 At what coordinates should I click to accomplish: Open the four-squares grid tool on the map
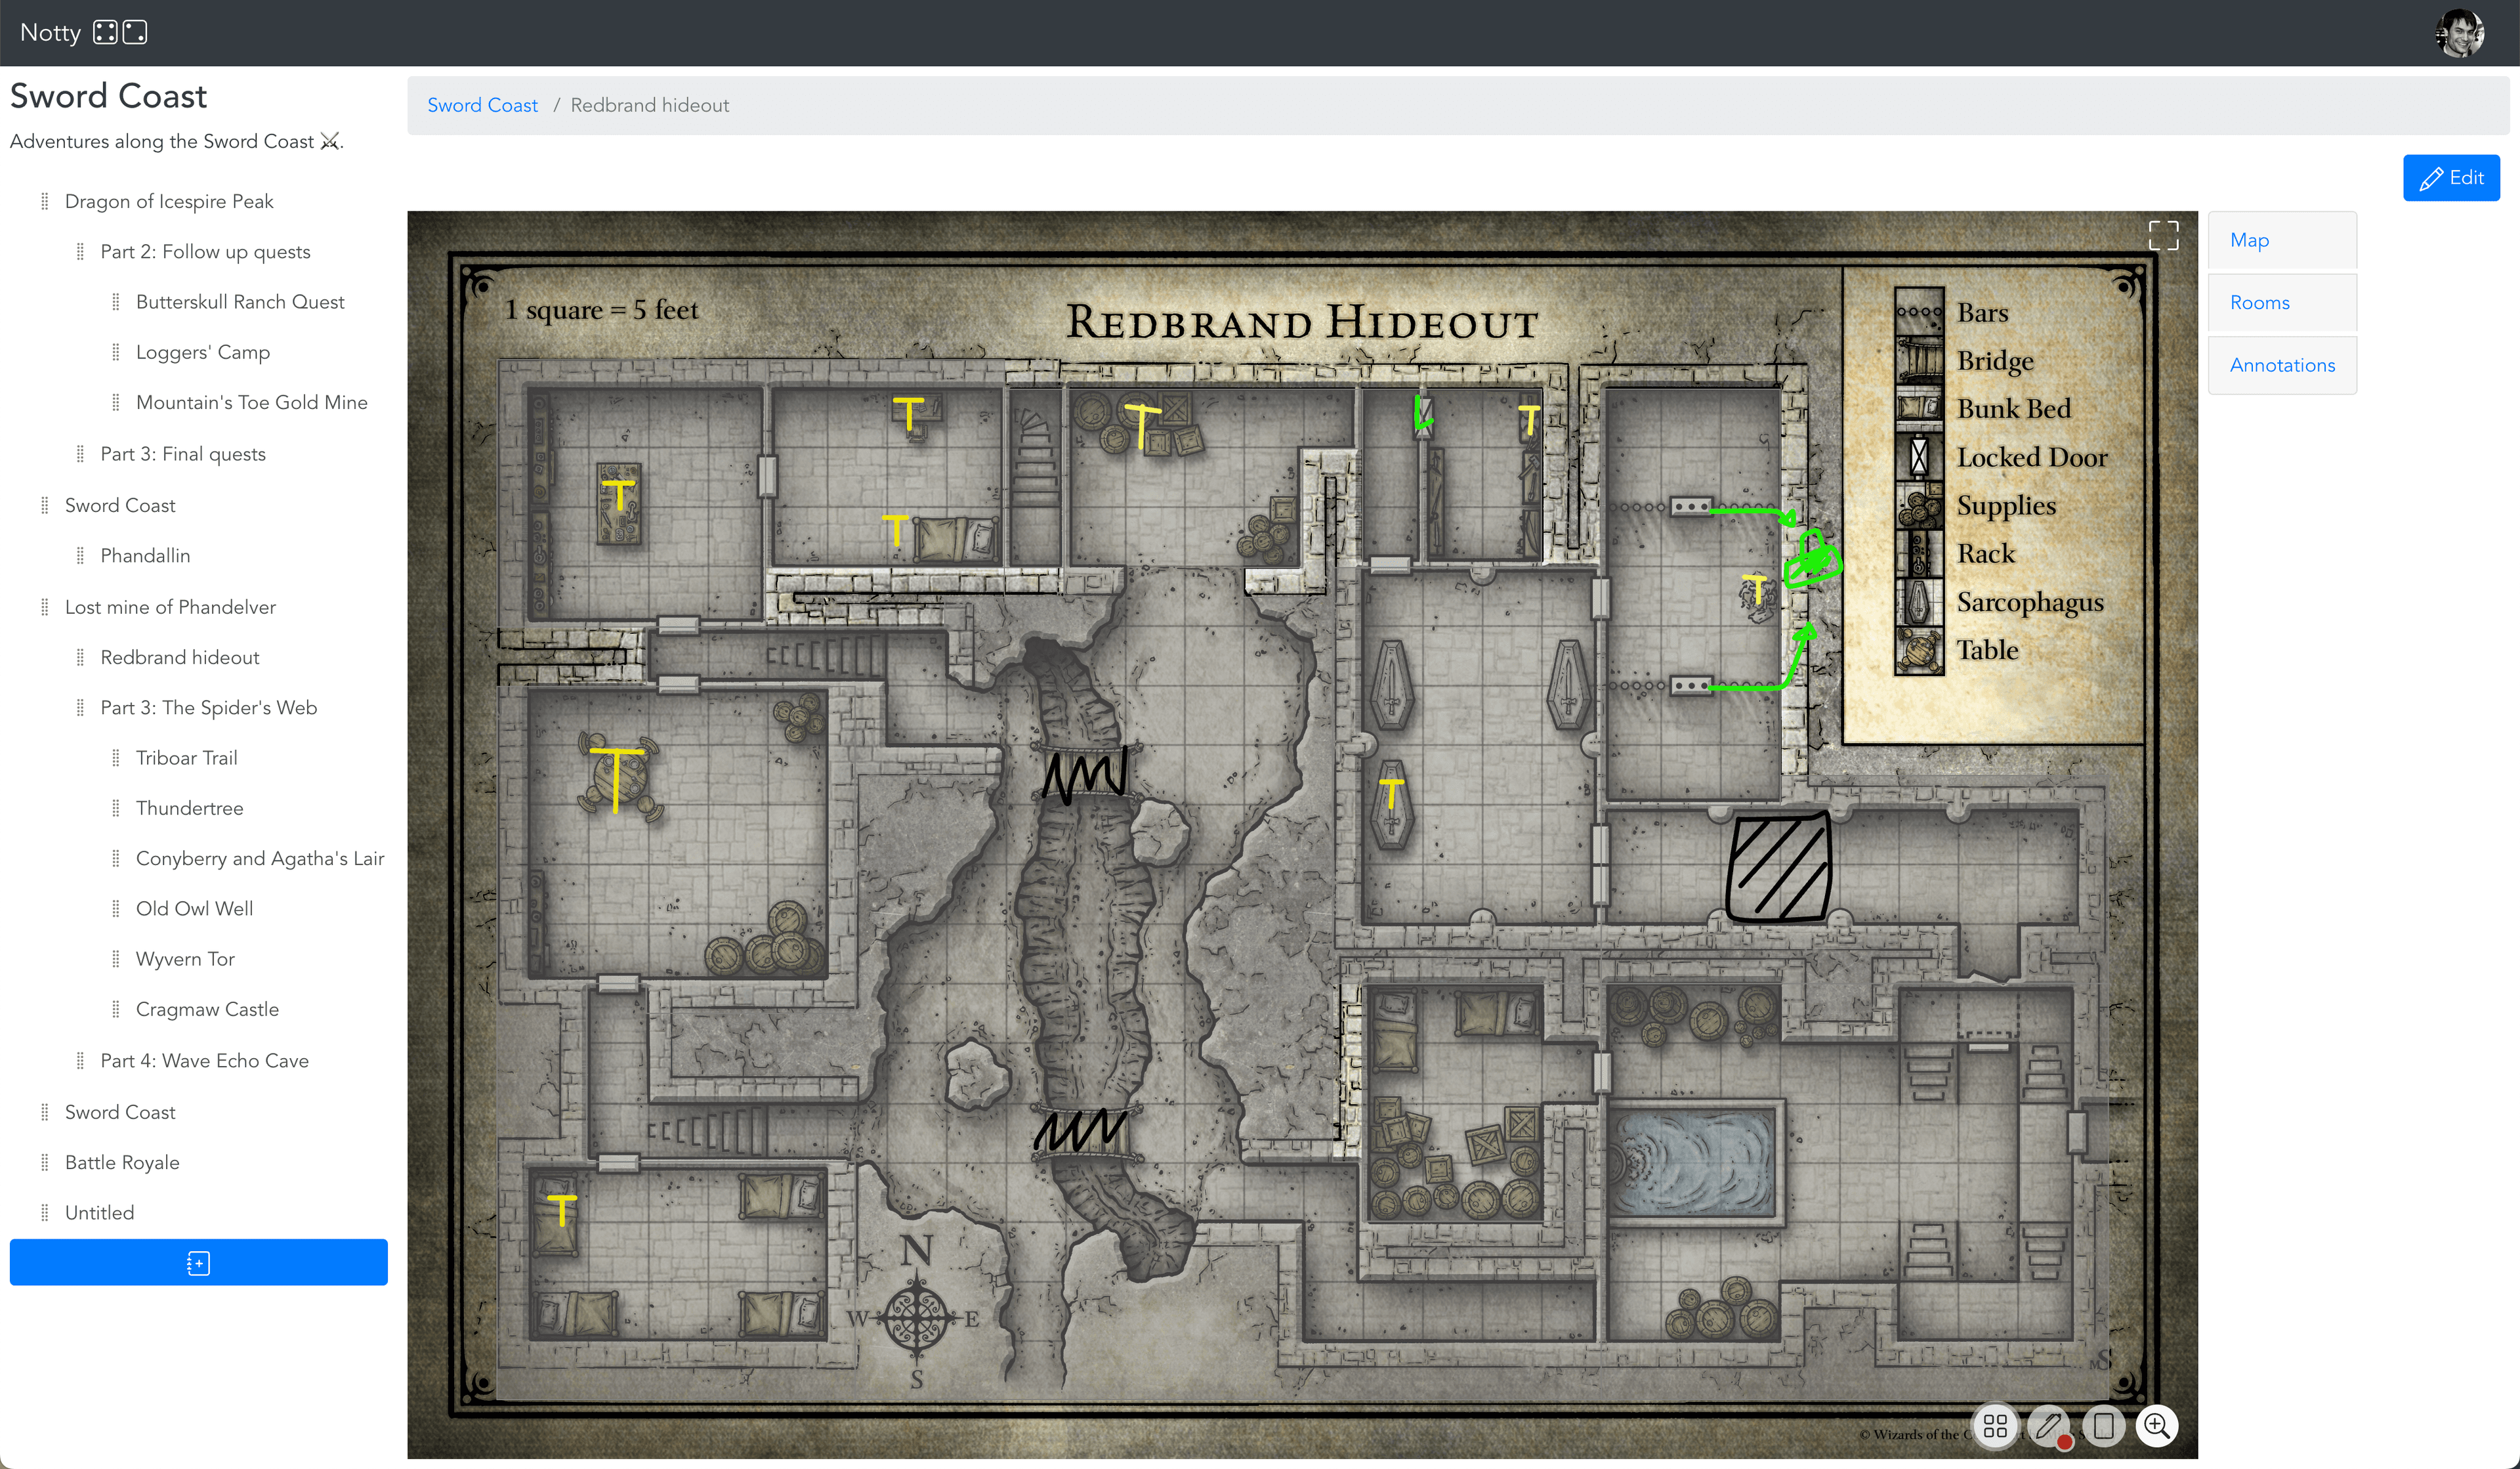[x=1995, y=1425]
